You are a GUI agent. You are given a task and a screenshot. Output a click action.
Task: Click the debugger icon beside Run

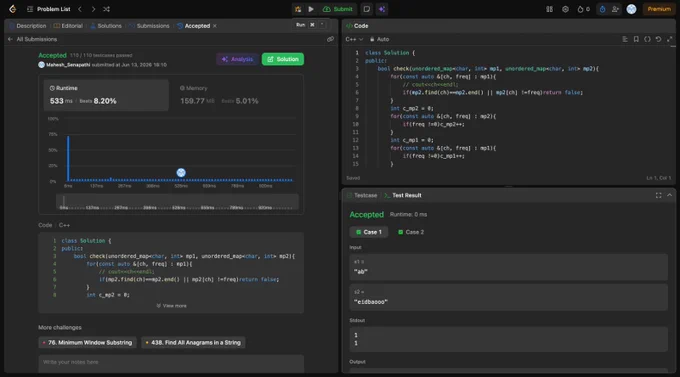(x=298, y=9)
